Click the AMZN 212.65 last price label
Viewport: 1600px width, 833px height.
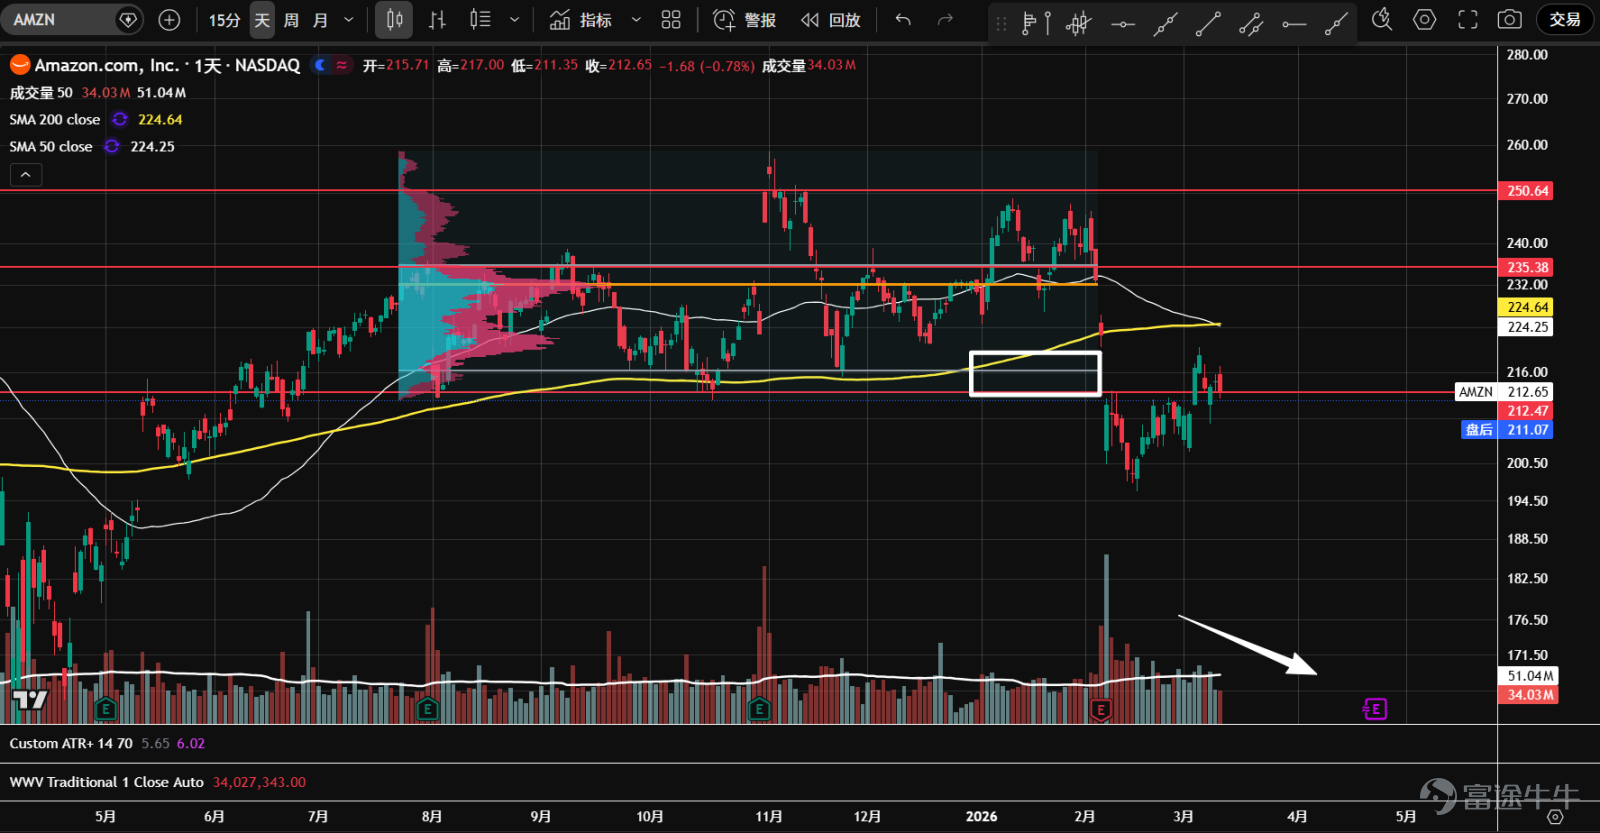[1504, 392]
